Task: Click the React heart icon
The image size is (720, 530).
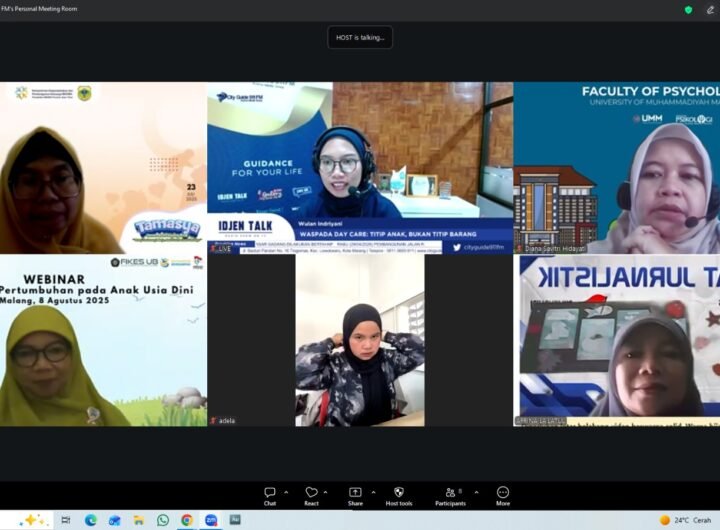Action: [311, 495]
